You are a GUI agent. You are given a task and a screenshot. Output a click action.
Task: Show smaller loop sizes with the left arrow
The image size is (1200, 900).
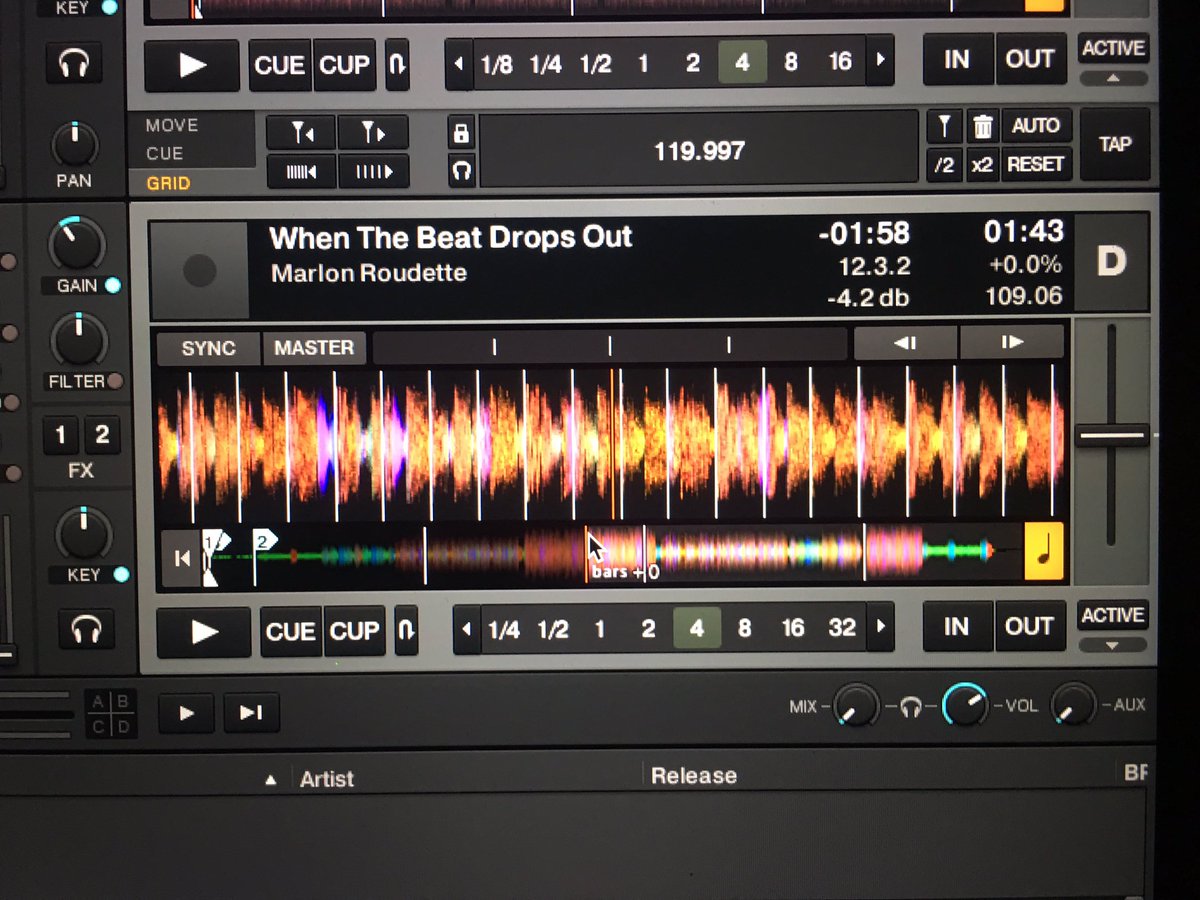coord(467,629)
